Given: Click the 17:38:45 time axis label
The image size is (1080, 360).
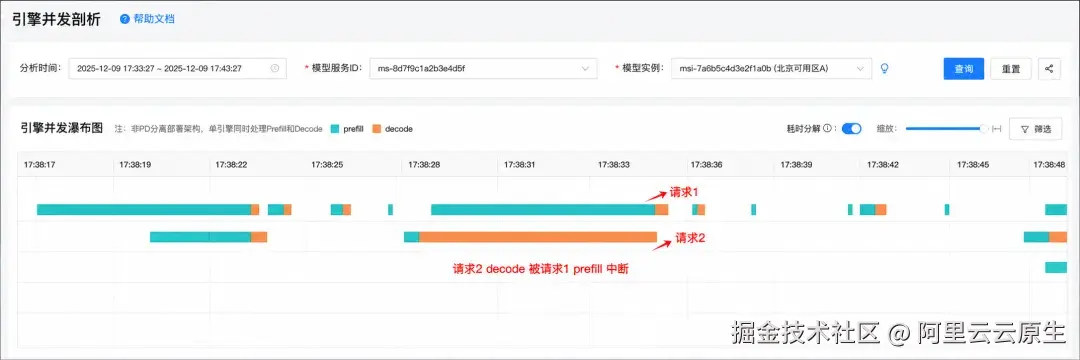Looking at the screenshot, I should (x=973, y=165).
